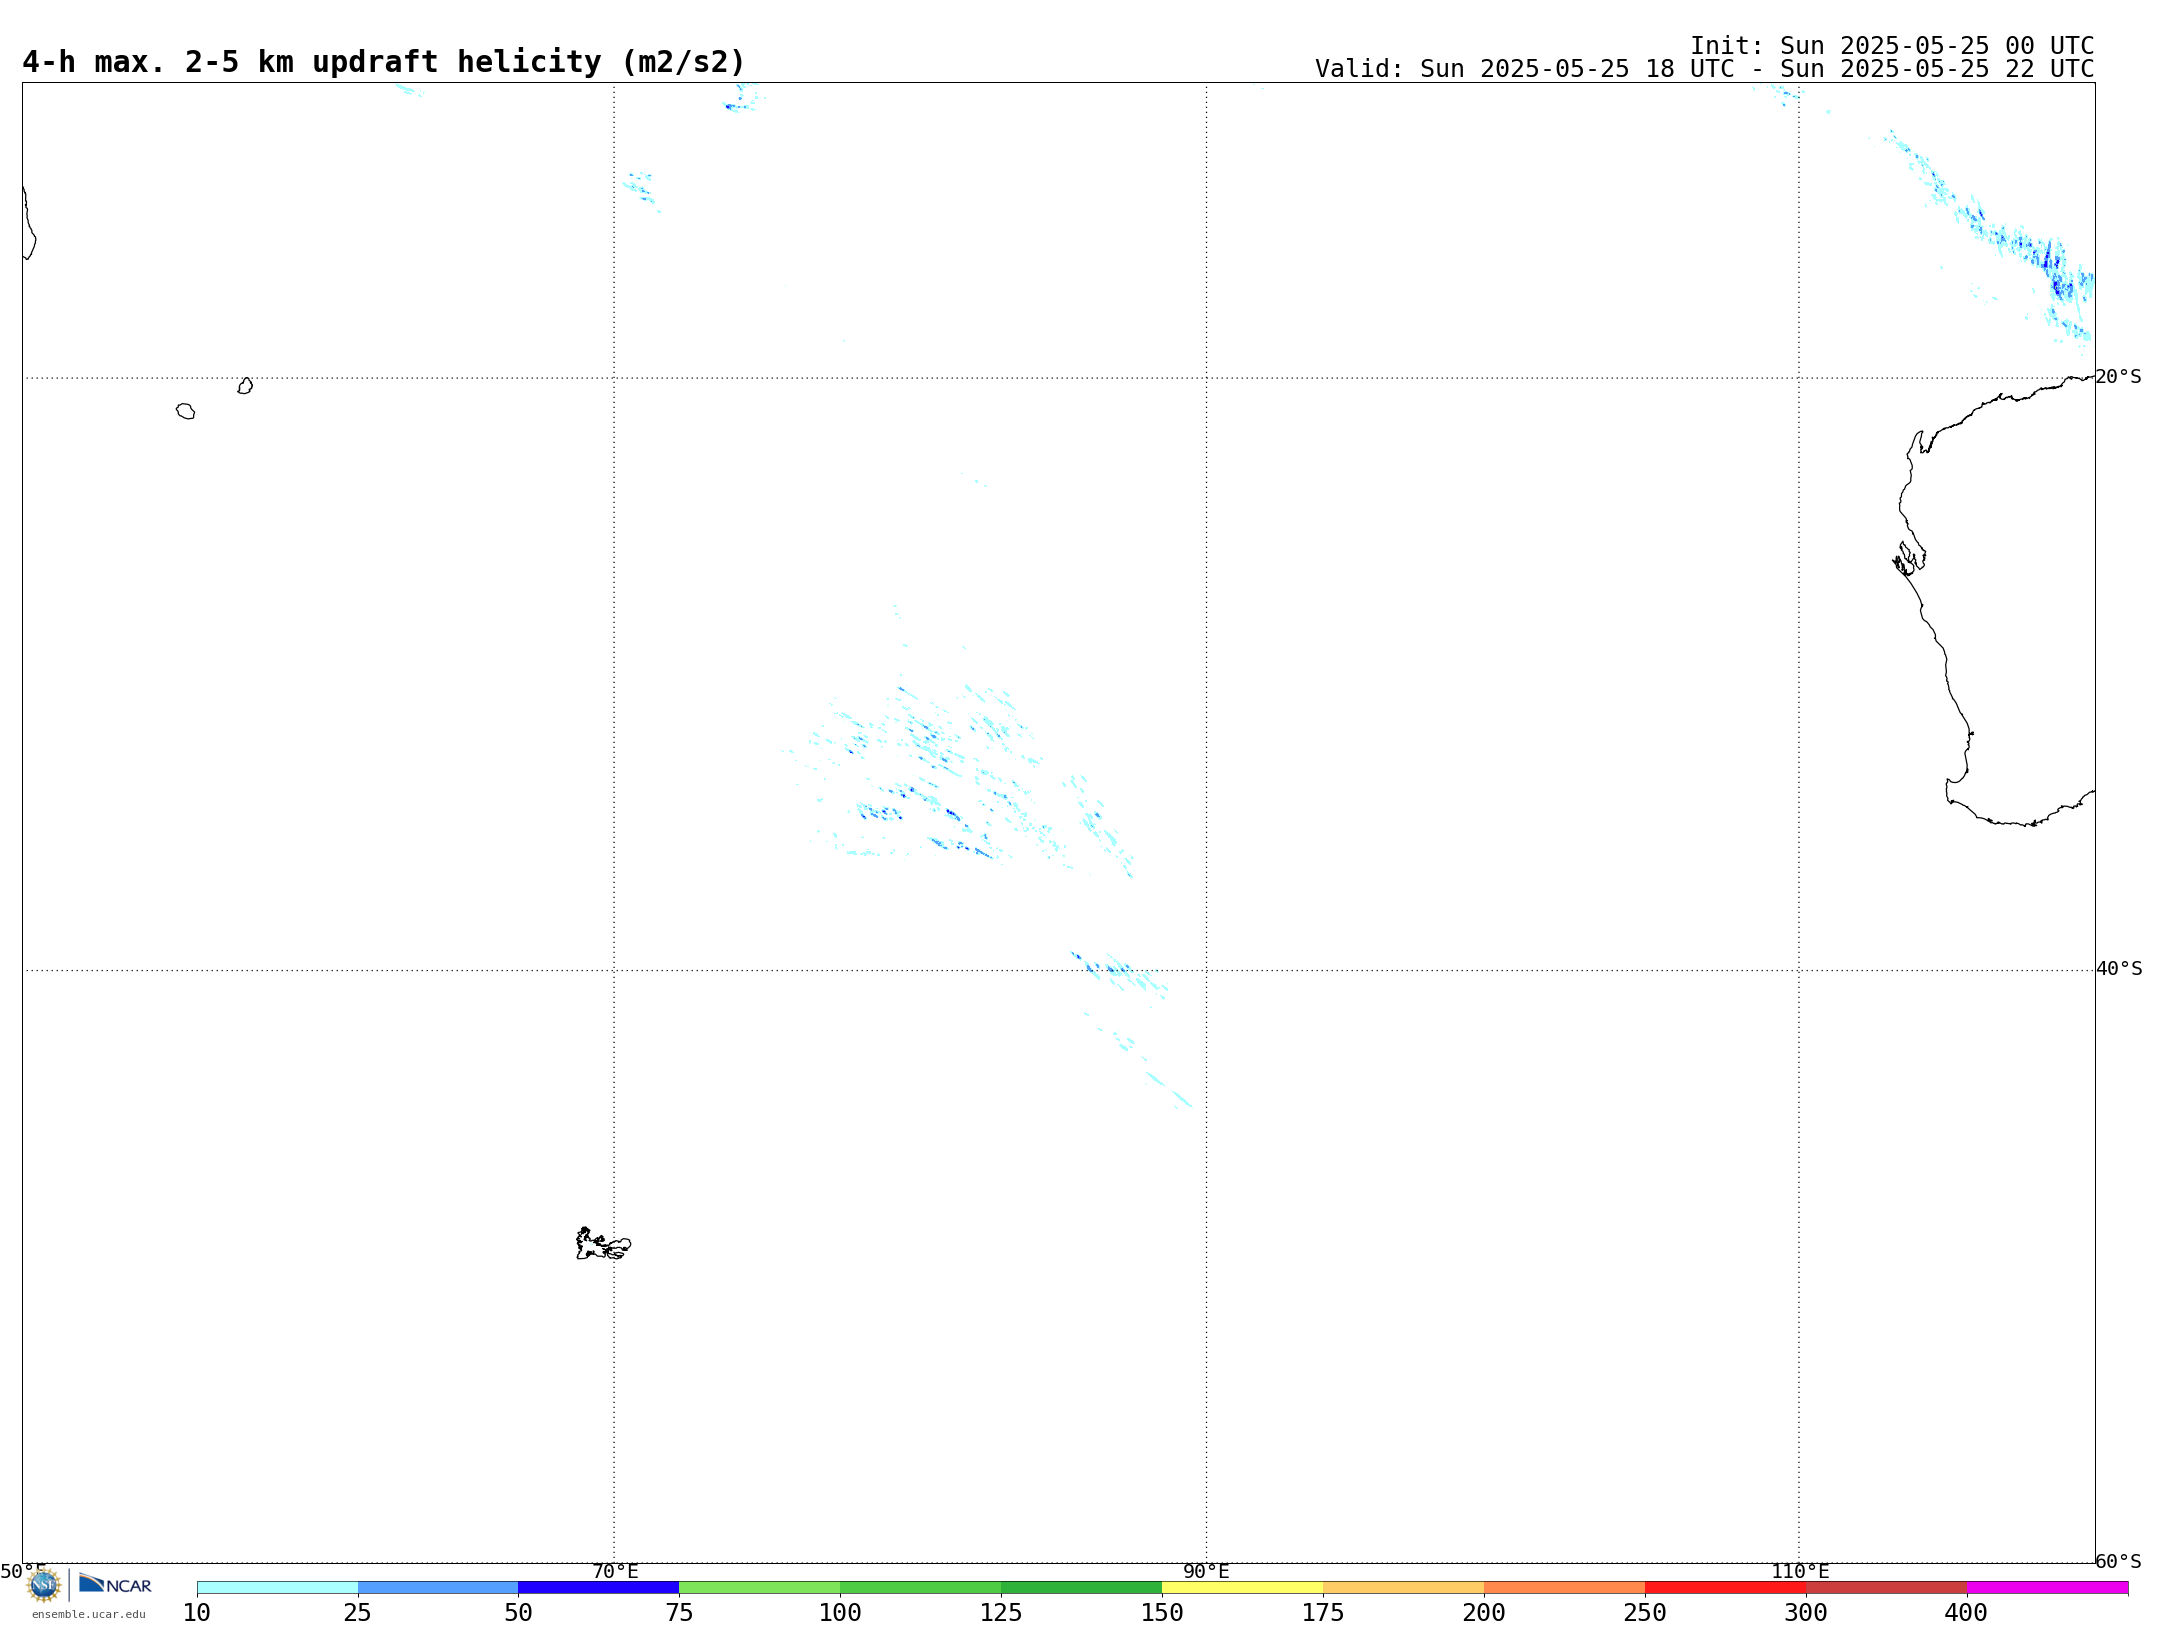Click the bright red 250-300 colorbar segment
2160x1626 pixels.
click(1726, 1587)
